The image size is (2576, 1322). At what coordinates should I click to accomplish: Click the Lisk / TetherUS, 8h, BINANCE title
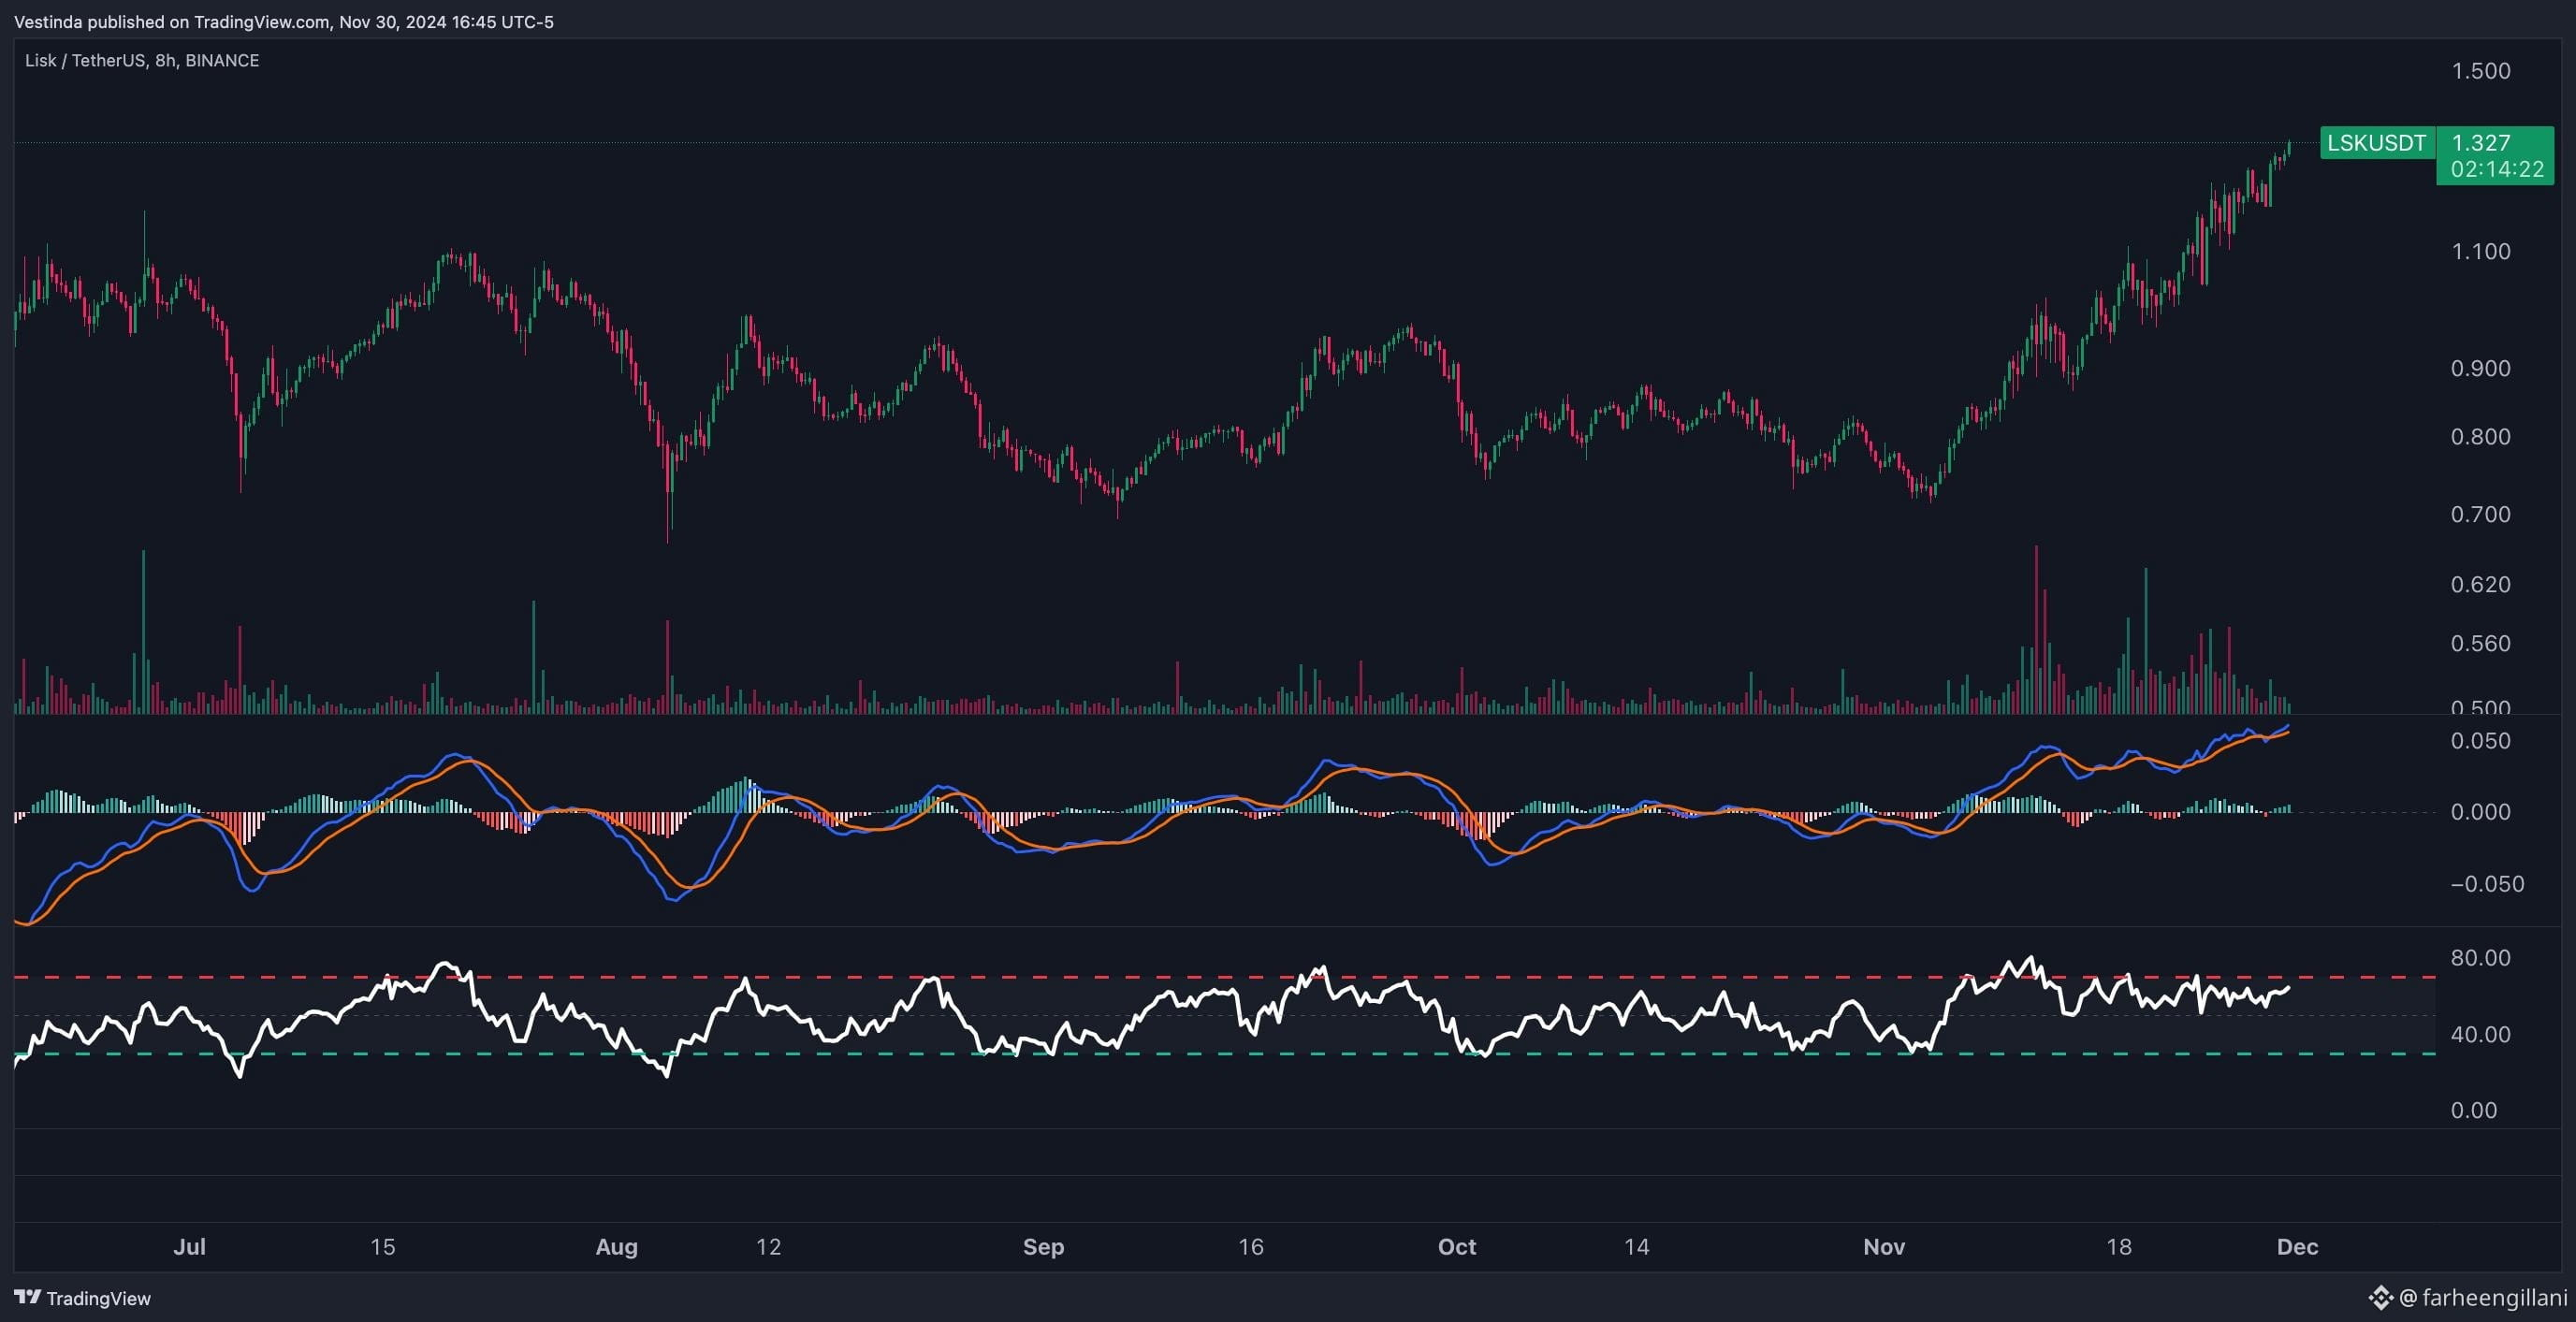tap(142, 61)
